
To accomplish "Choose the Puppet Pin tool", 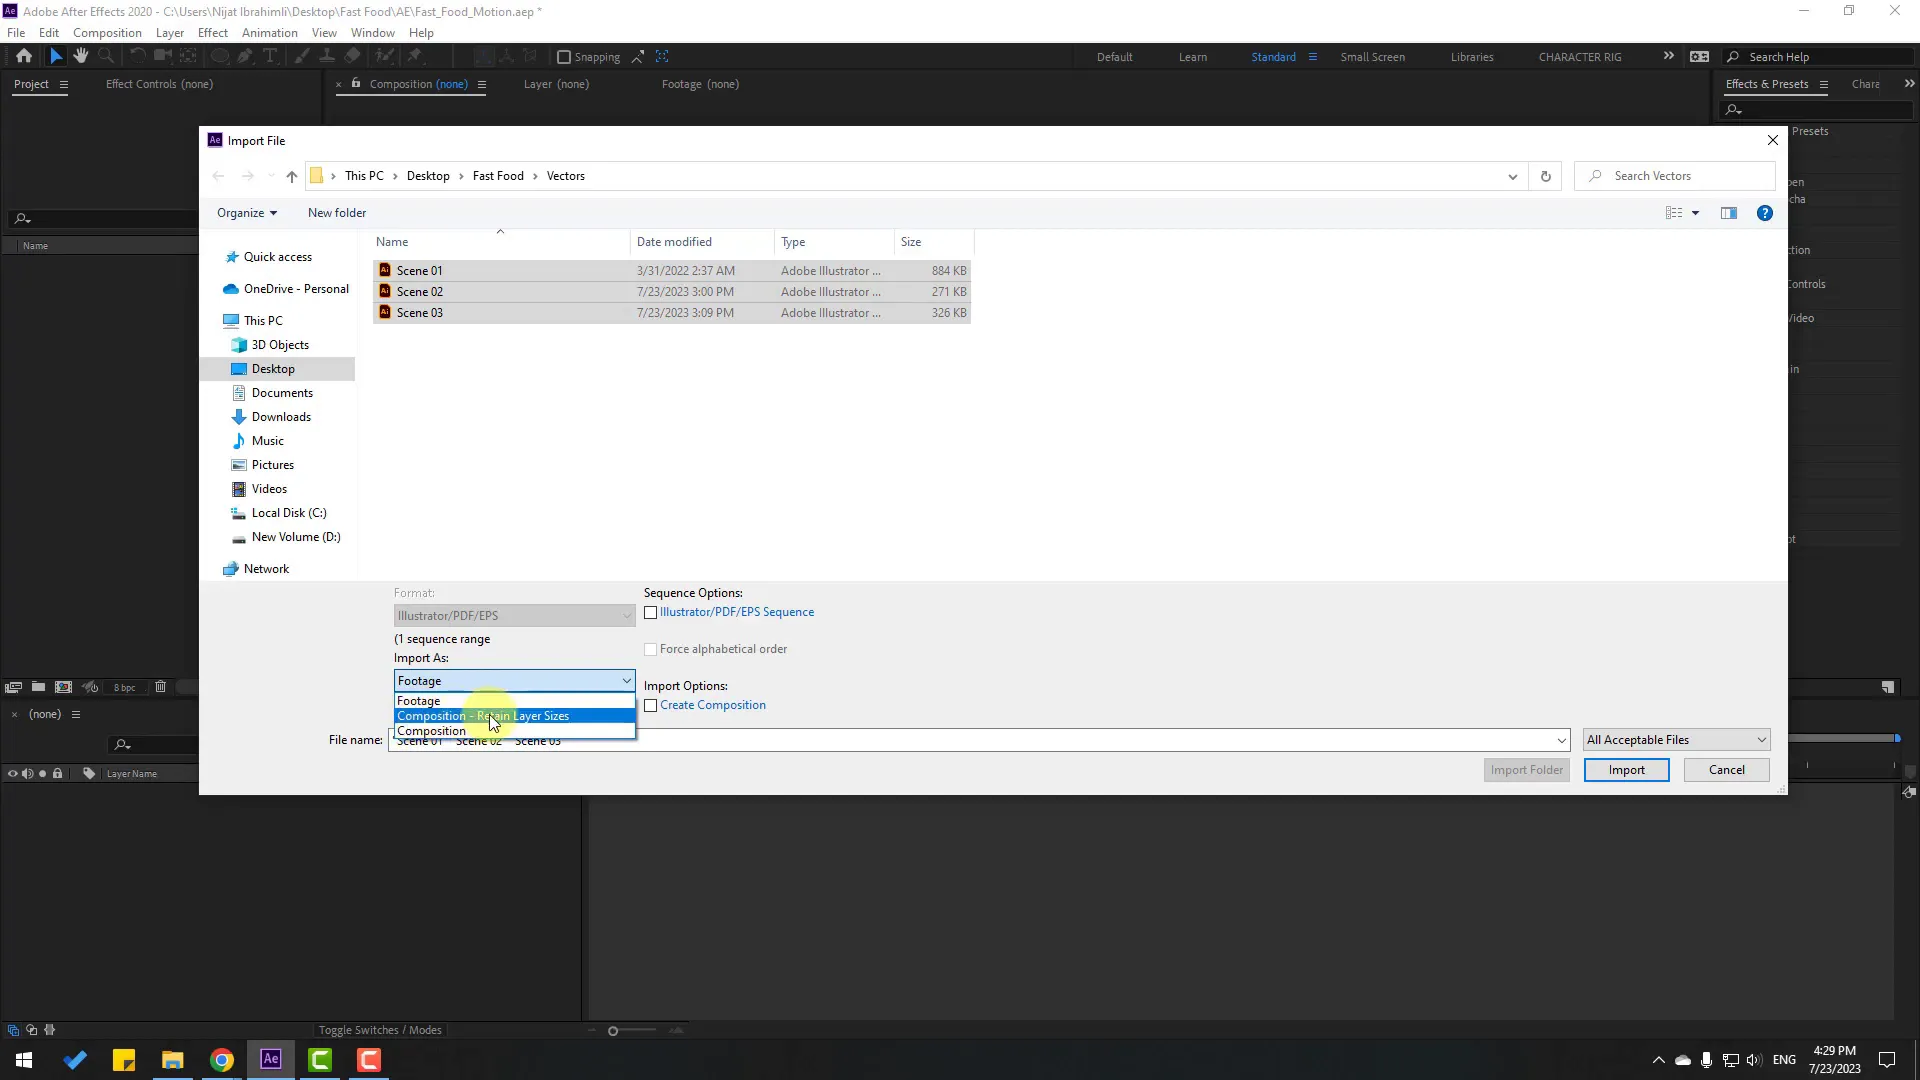I will tap(416, 56).
